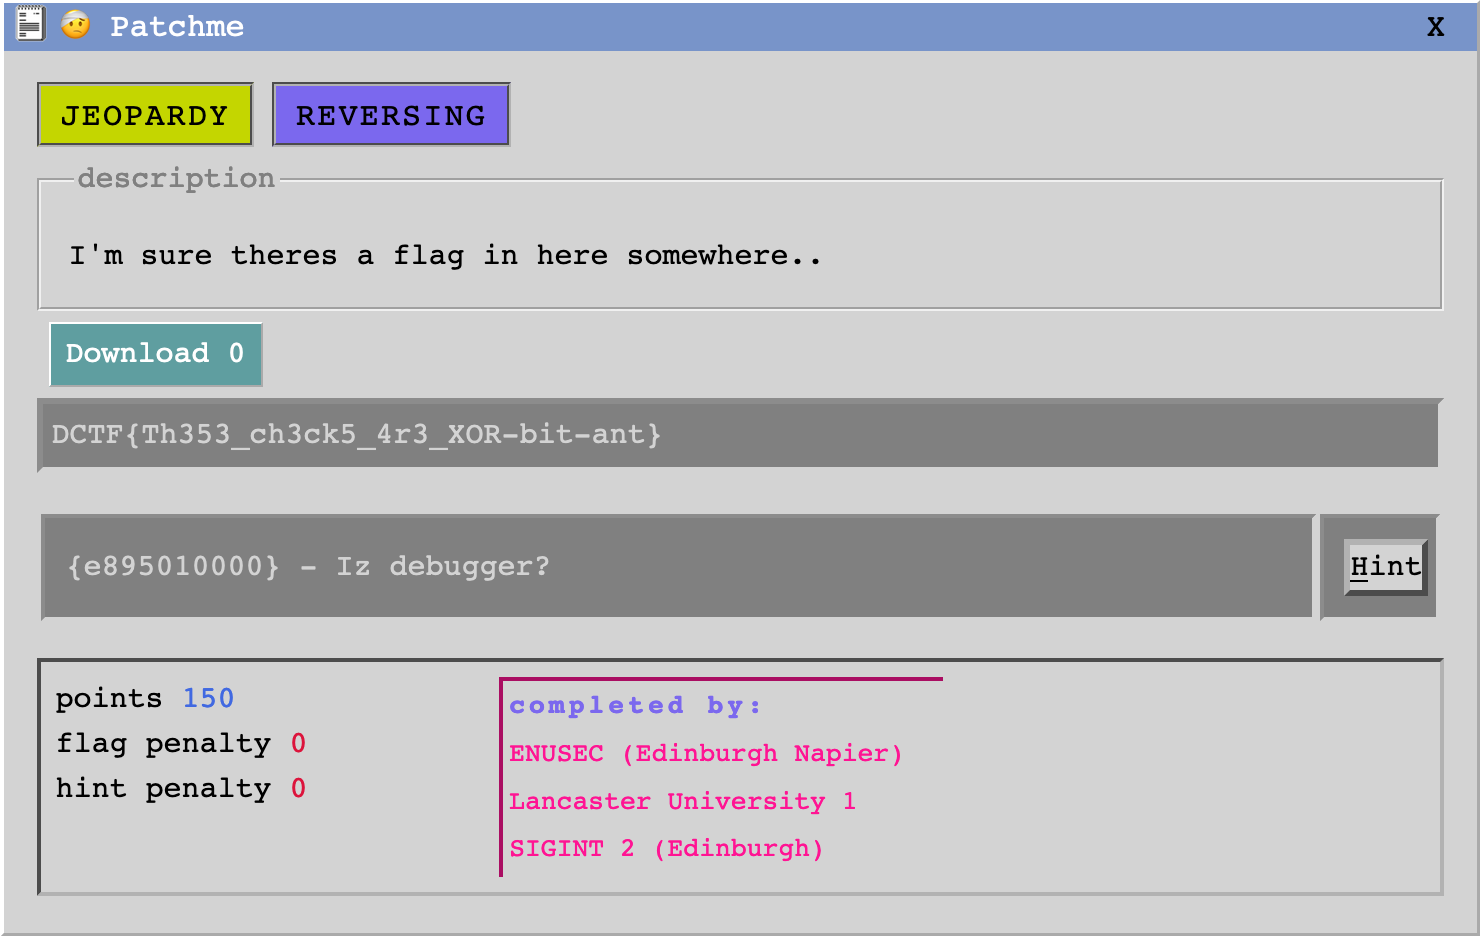Screen dimensions: 1480x936
Task: Click the ENUSEC (Edinburgh Napier) entry
Action: coord(706,753)
